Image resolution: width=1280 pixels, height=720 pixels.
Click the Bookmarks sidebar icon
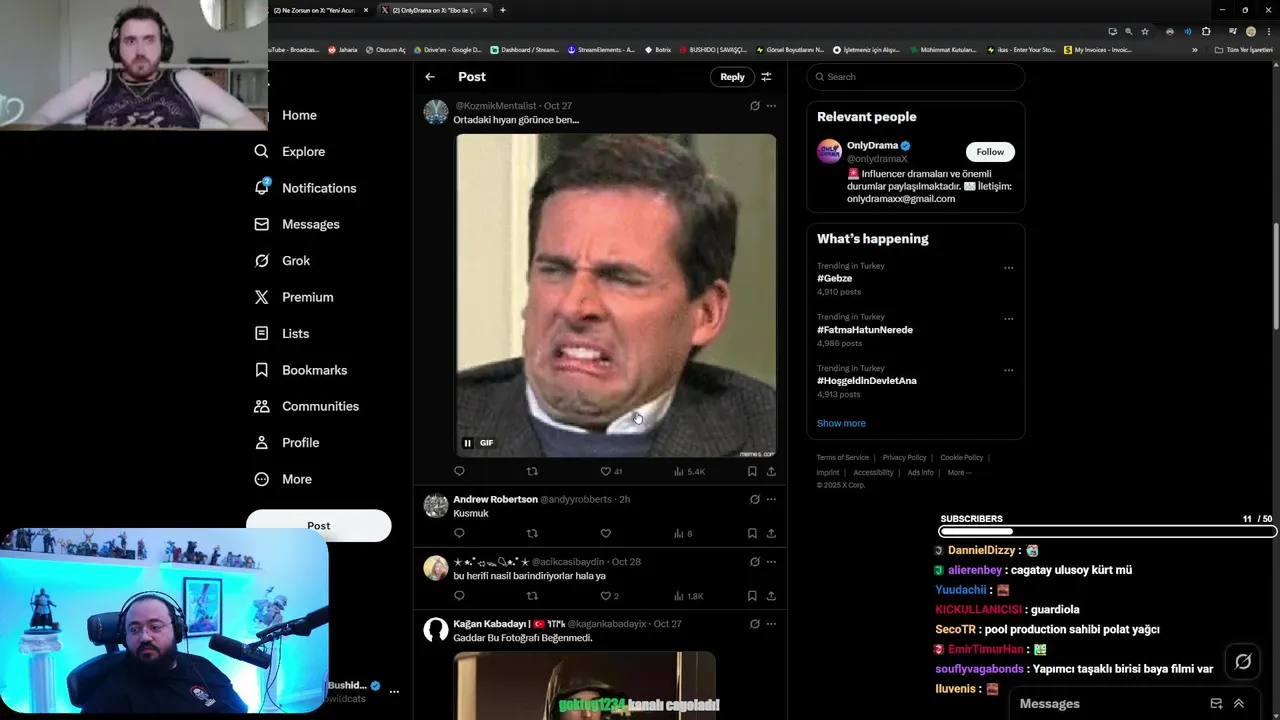262,370
